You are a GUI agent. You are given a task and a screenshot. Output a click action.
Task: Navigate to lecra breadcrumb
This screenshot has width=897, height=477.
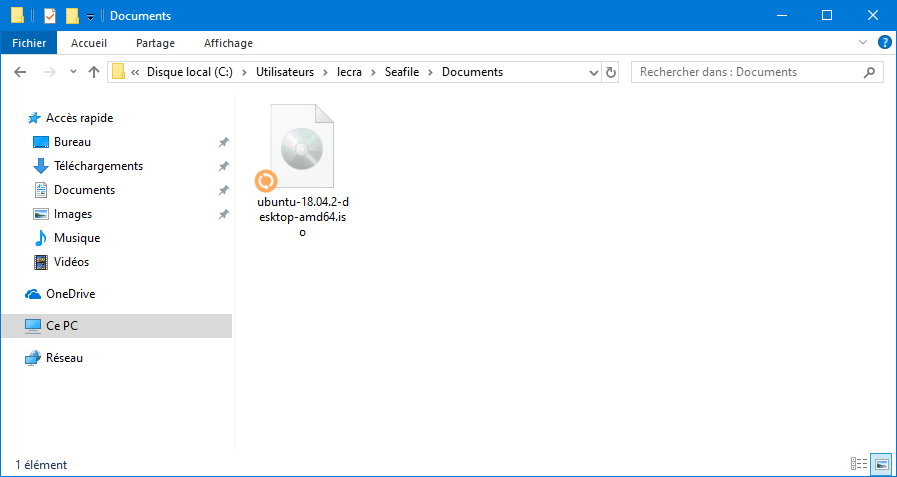[349, 72]
